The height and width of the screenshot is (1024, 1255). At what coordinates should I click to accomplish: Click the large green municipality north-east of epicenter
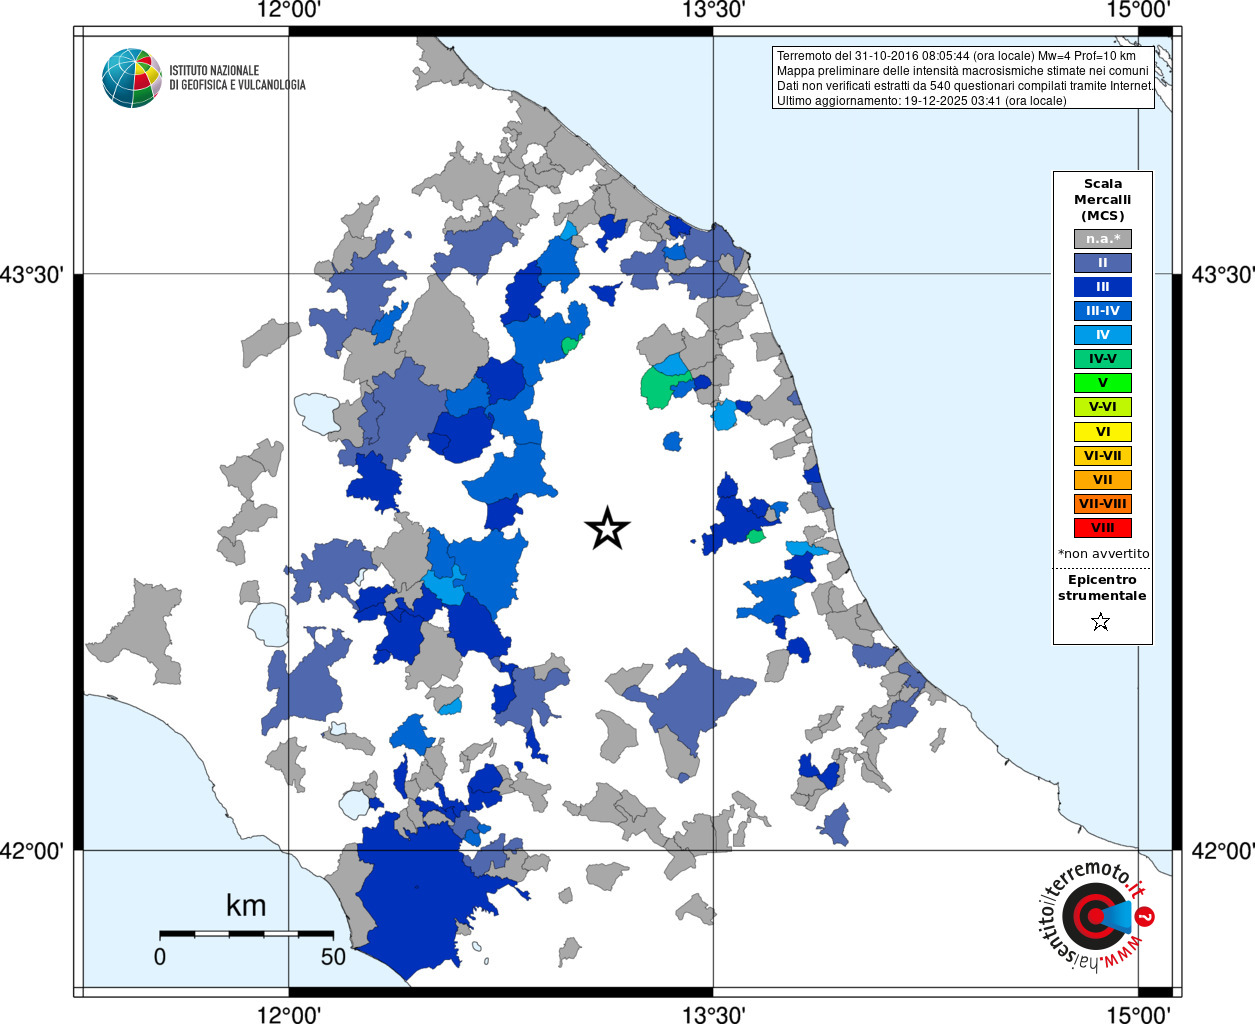[x=656, y=386]
